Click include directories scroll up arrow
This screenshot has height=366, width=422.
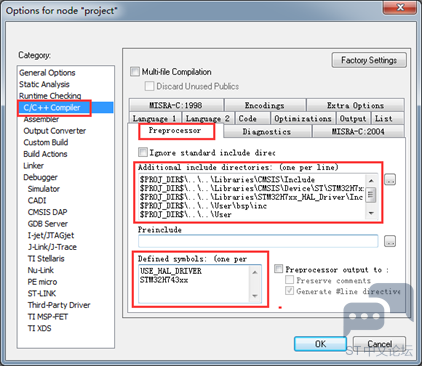tap(371, 180)
